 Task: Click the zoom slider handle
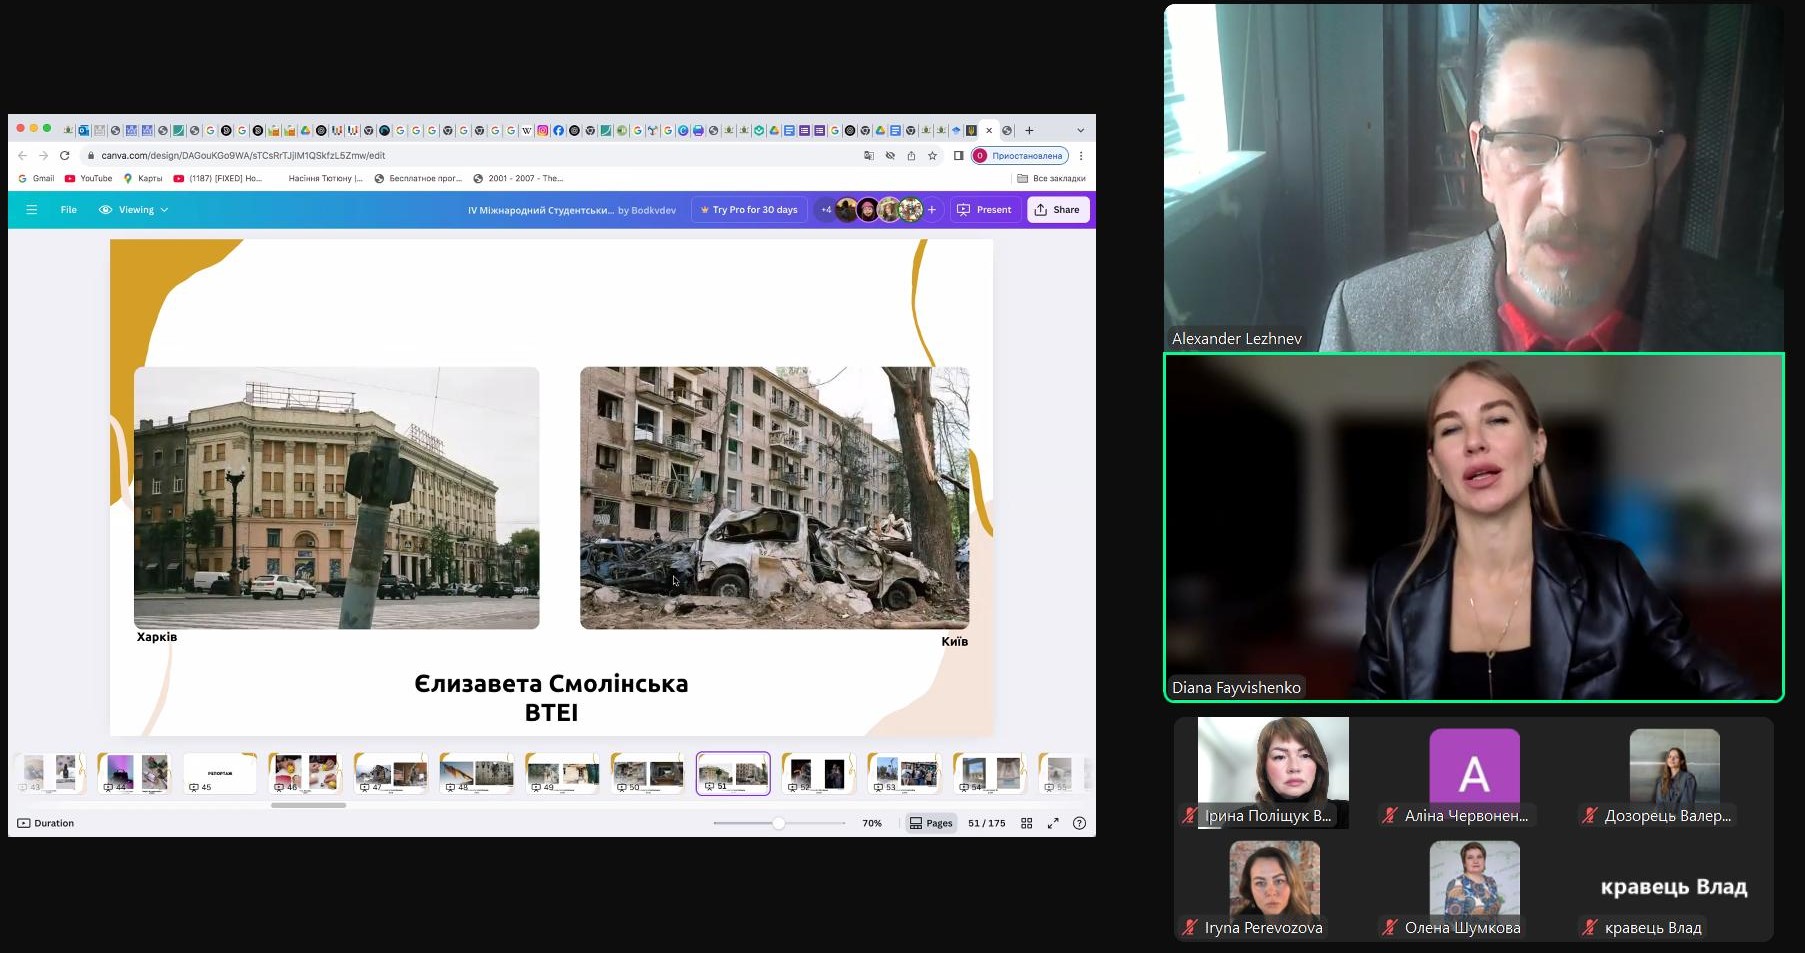[778, 823]
